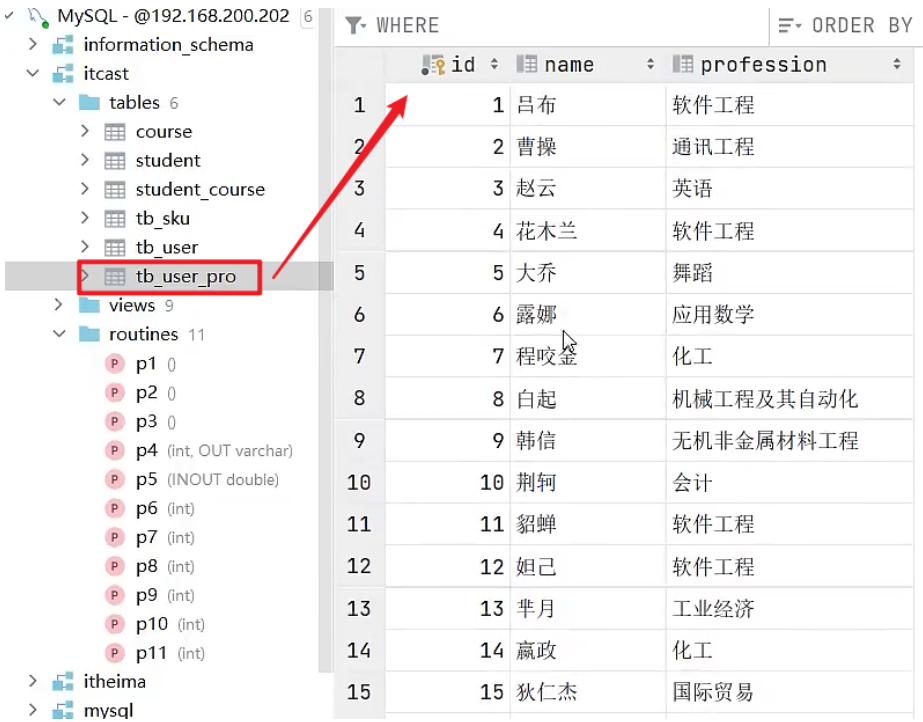Click the views folder icon
This screenshot has height=722, width=923.
89,305
